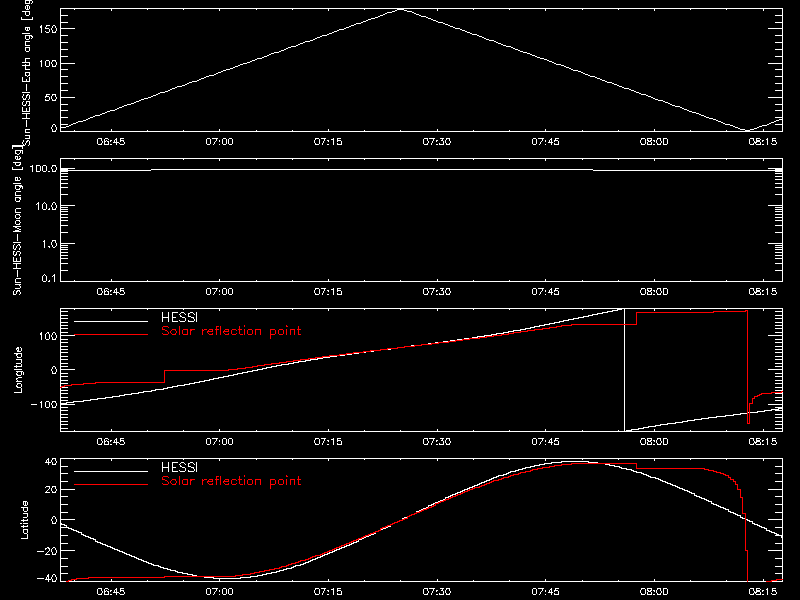
Task: Click the 40 tick on Latitude plot
Action: click(51, 462)
